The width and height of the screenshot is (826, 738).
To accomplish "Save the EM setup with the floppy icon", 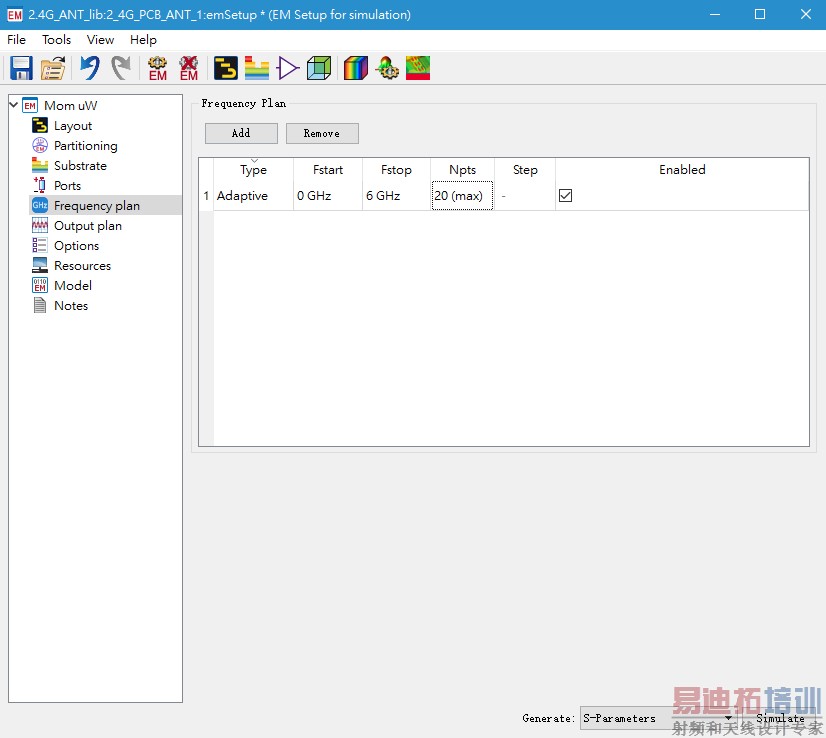I will 22,68.
